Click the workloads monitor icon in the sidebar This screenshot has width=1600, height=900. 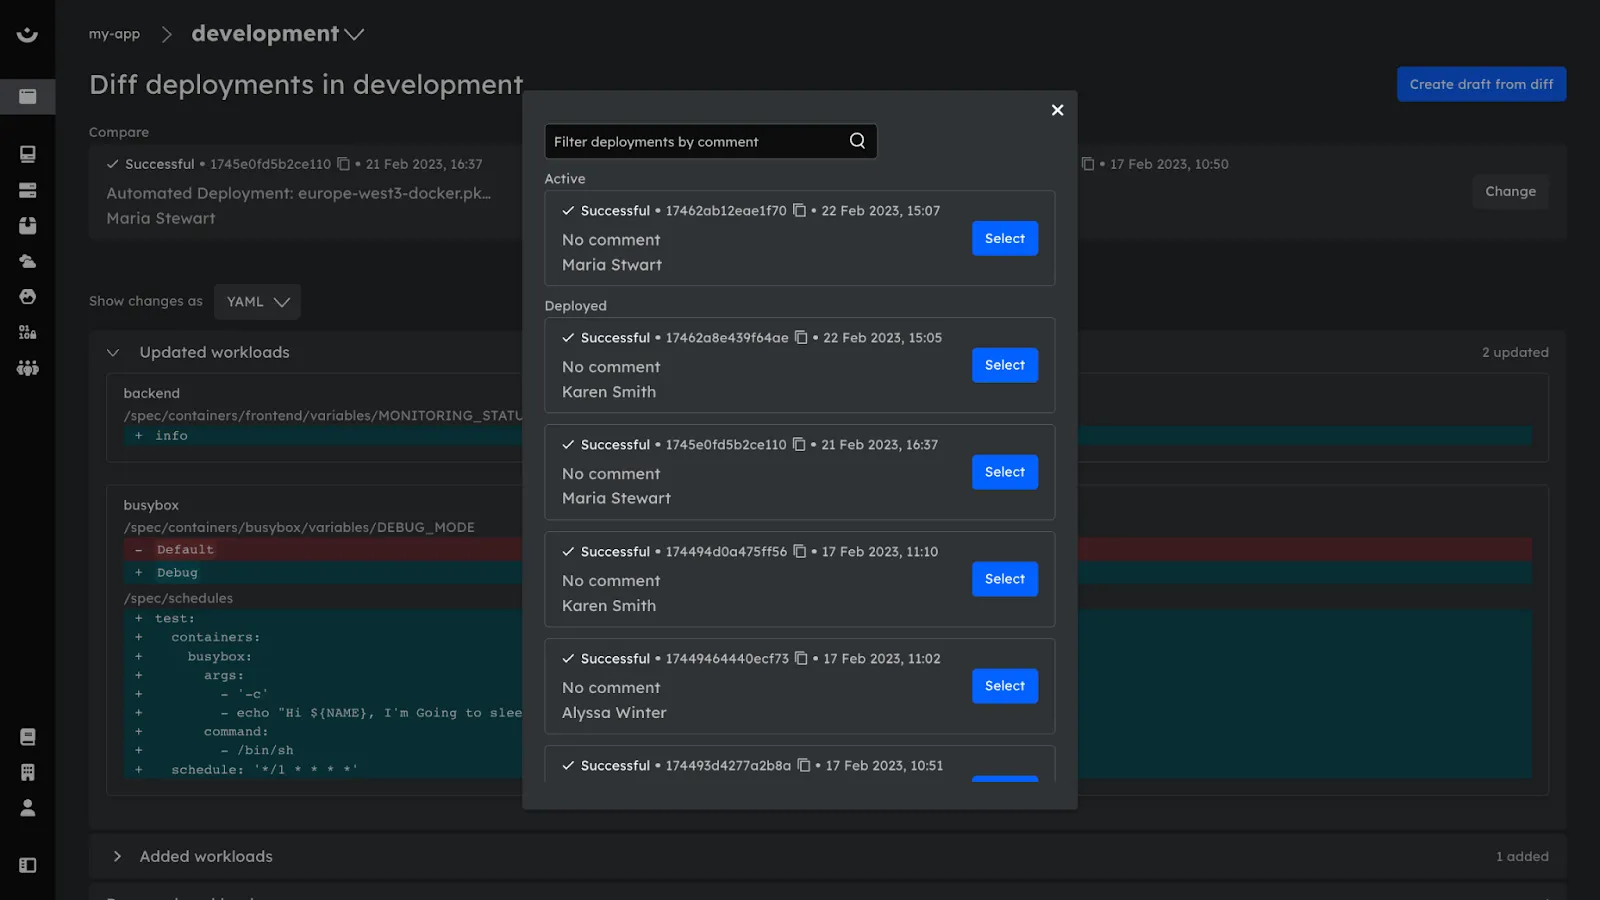point(27,155)
